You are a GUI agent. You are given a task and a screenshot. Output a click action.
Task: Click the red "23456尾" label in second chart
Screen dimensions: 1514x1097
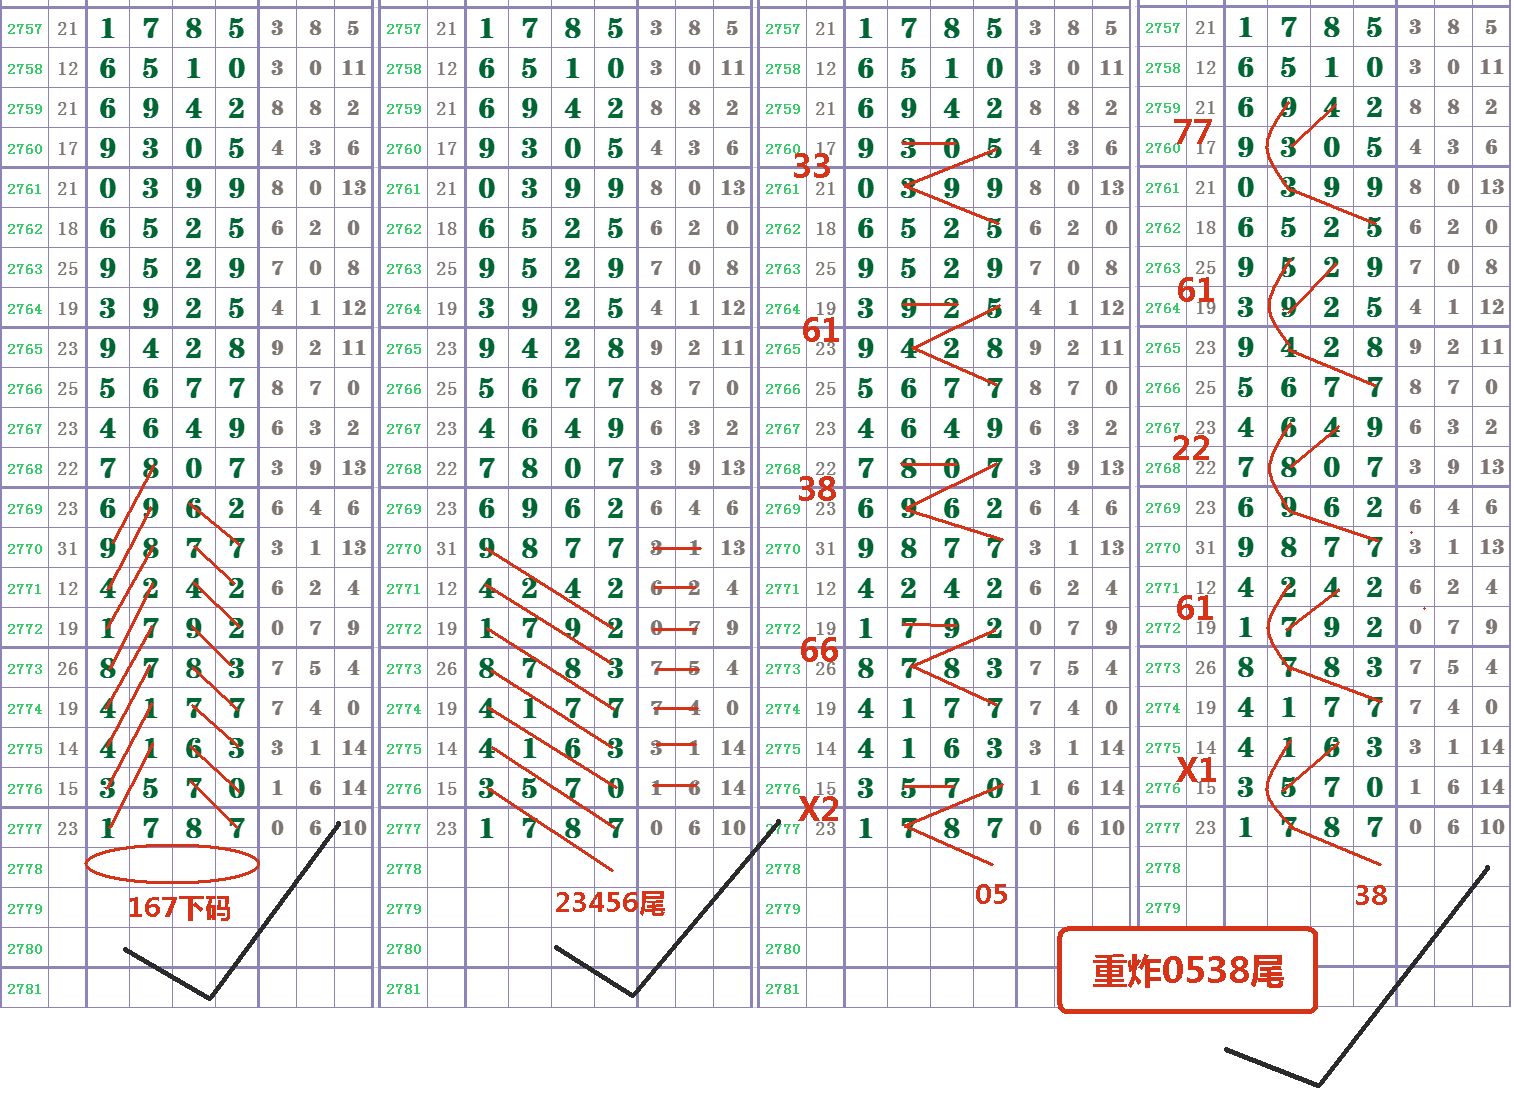(x=610, y=903)
